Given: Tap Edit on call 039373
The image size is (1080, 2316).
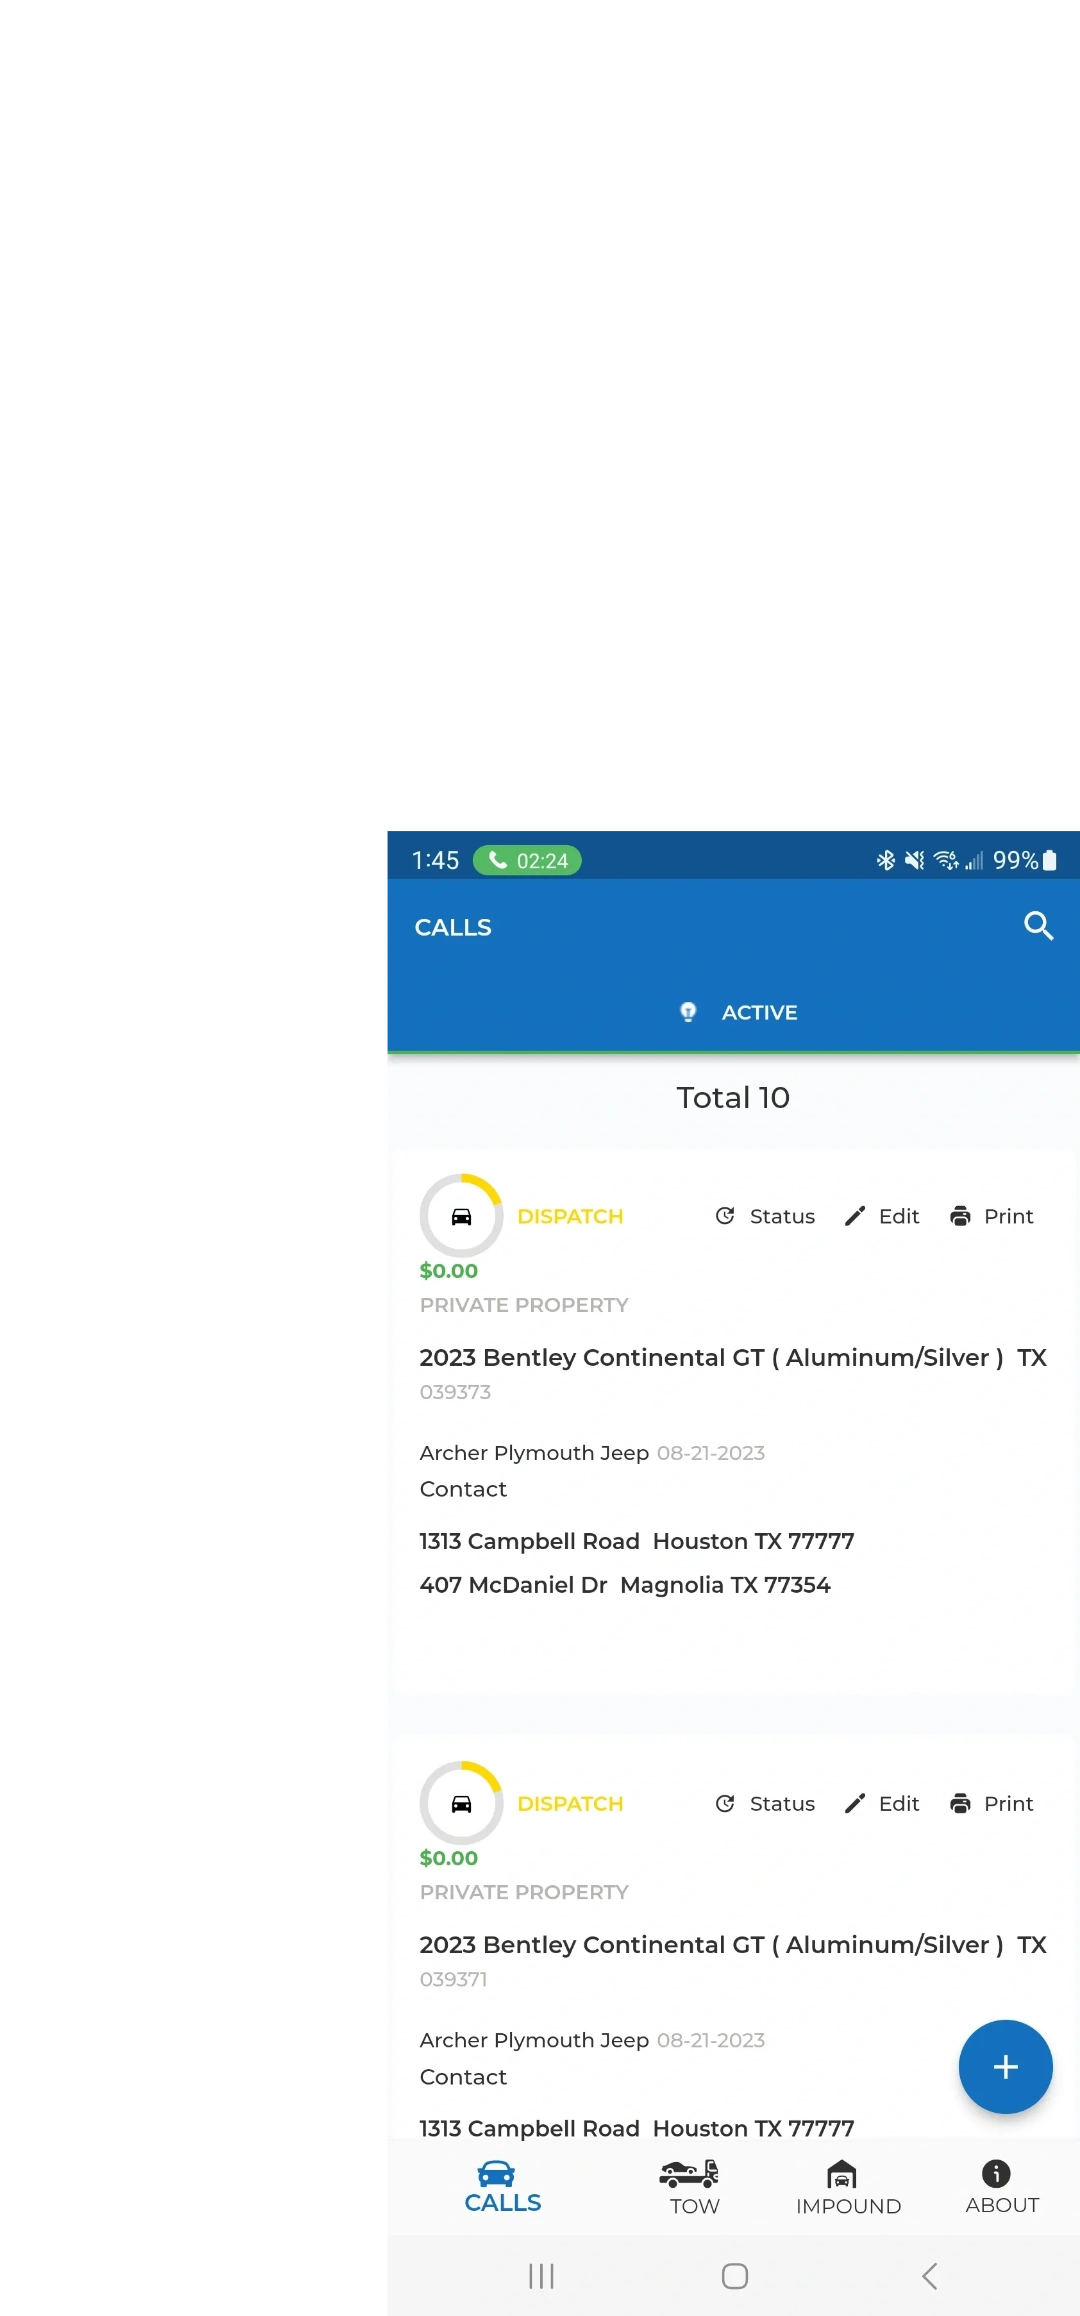Looking at the screenshot, I should (882, 1216).
